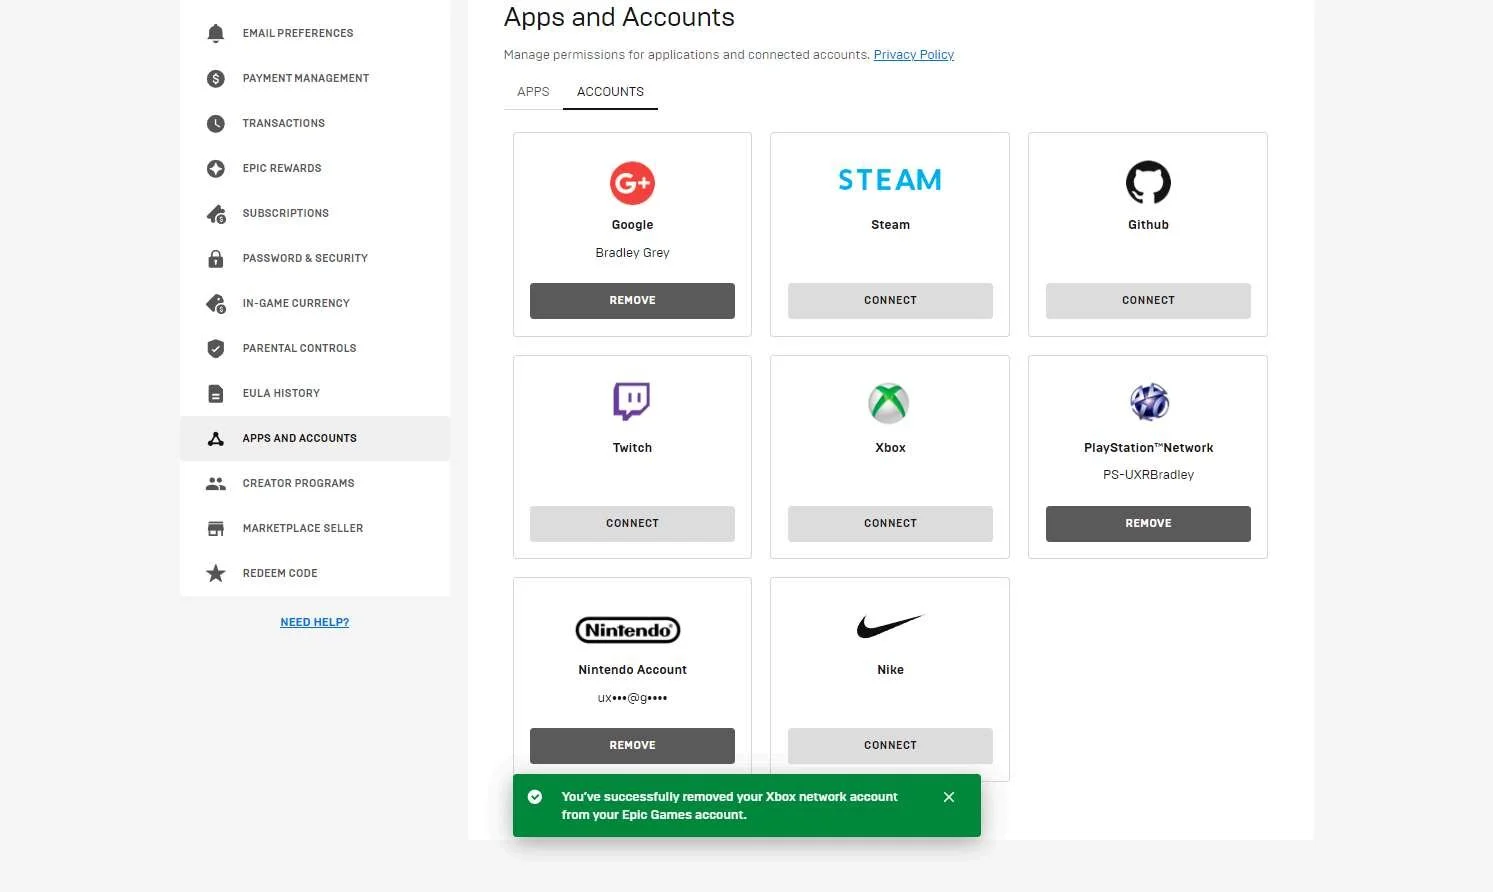Click the Xbox removal success message text

click(x=730, y=806)
